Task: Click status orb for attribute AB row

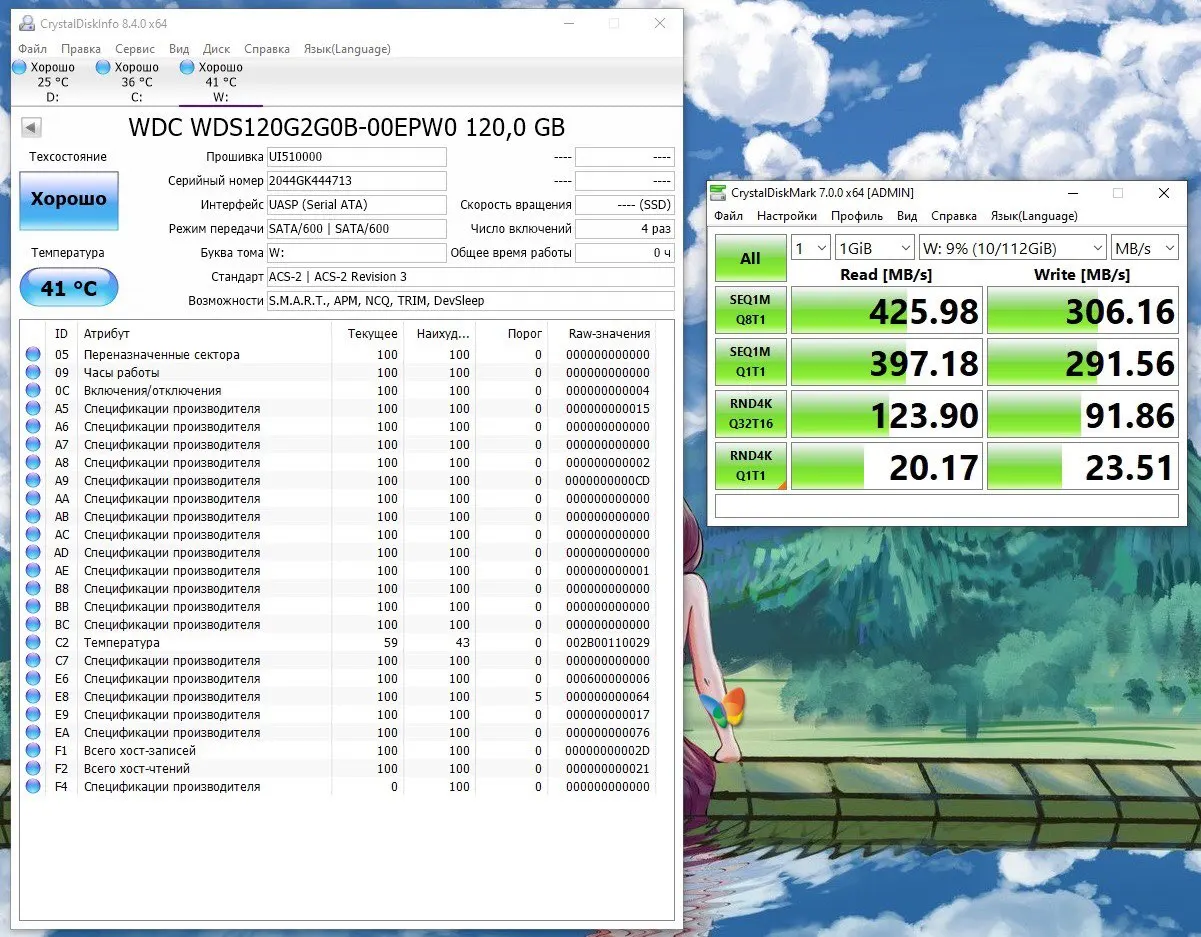Action: [x=33, y=517]
